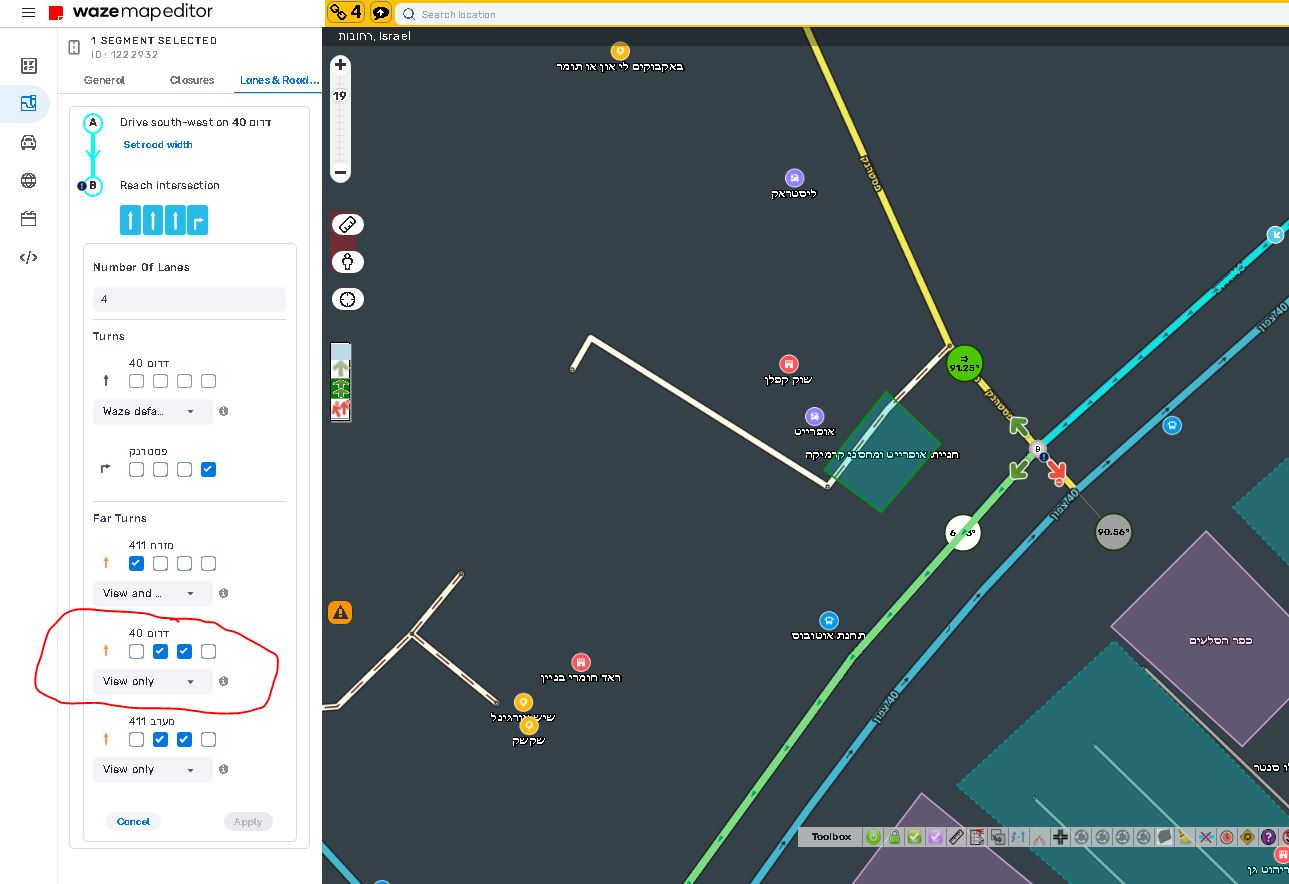Viewport: 1289px width, 884px height.
Task: Uncheck second lane box for 411 מערב
Action: point(160,739)
